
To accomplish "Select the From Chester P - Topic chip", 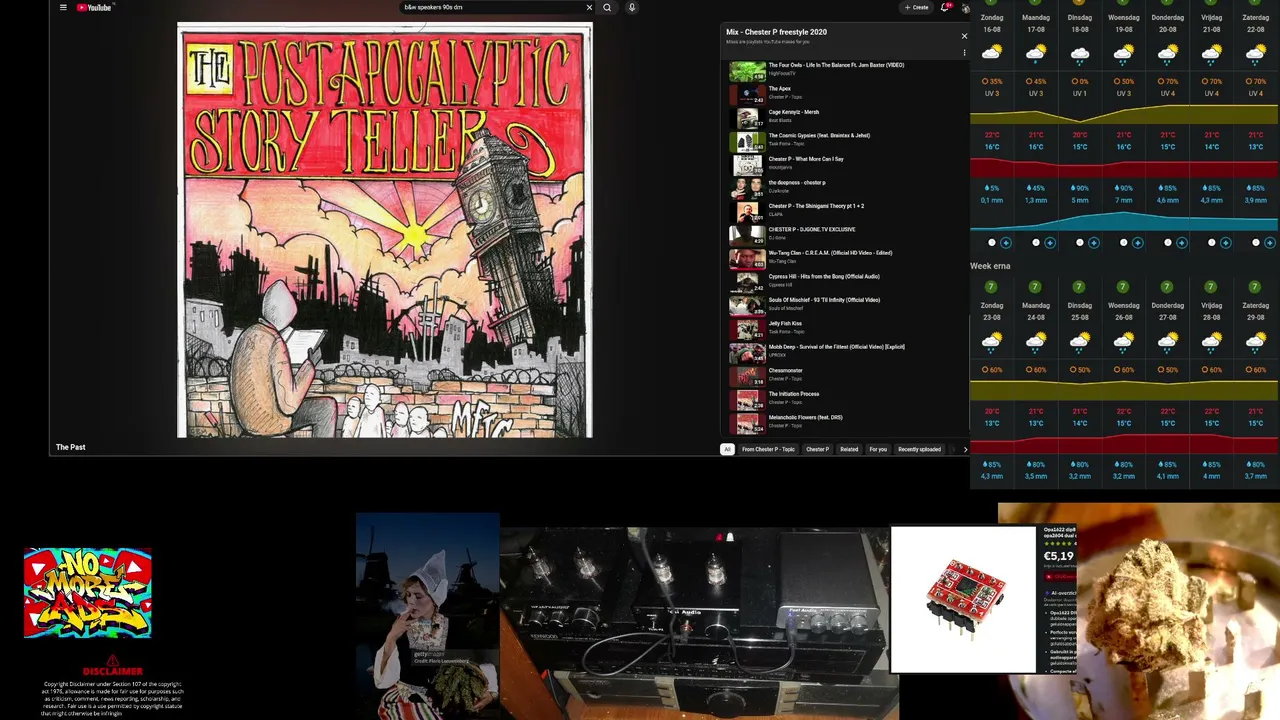I will (768, 449).
